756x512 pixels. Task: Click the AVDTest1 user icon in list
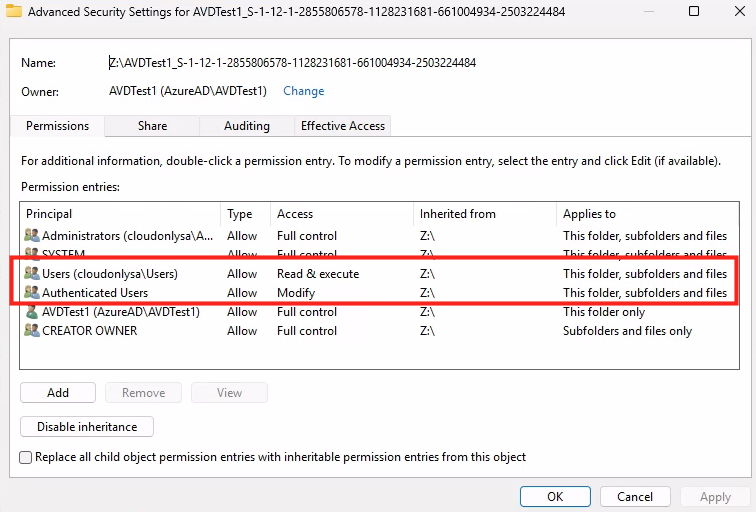(x=32, y=312)
